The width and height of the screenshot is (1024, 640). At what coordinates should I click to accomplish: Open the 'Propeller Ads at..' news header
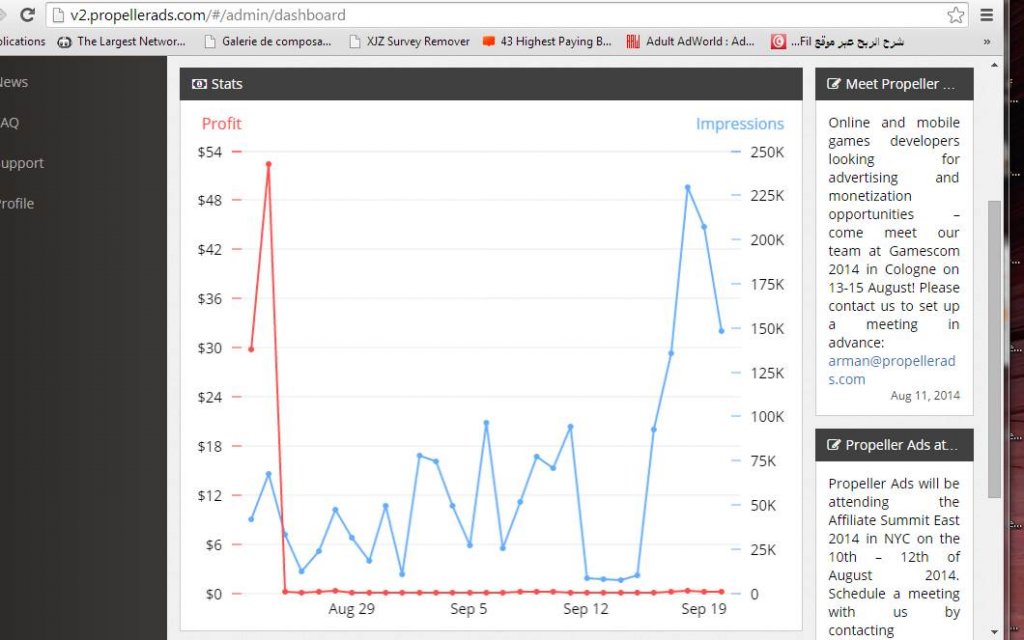pyautogui.click(x=894, y=445)
